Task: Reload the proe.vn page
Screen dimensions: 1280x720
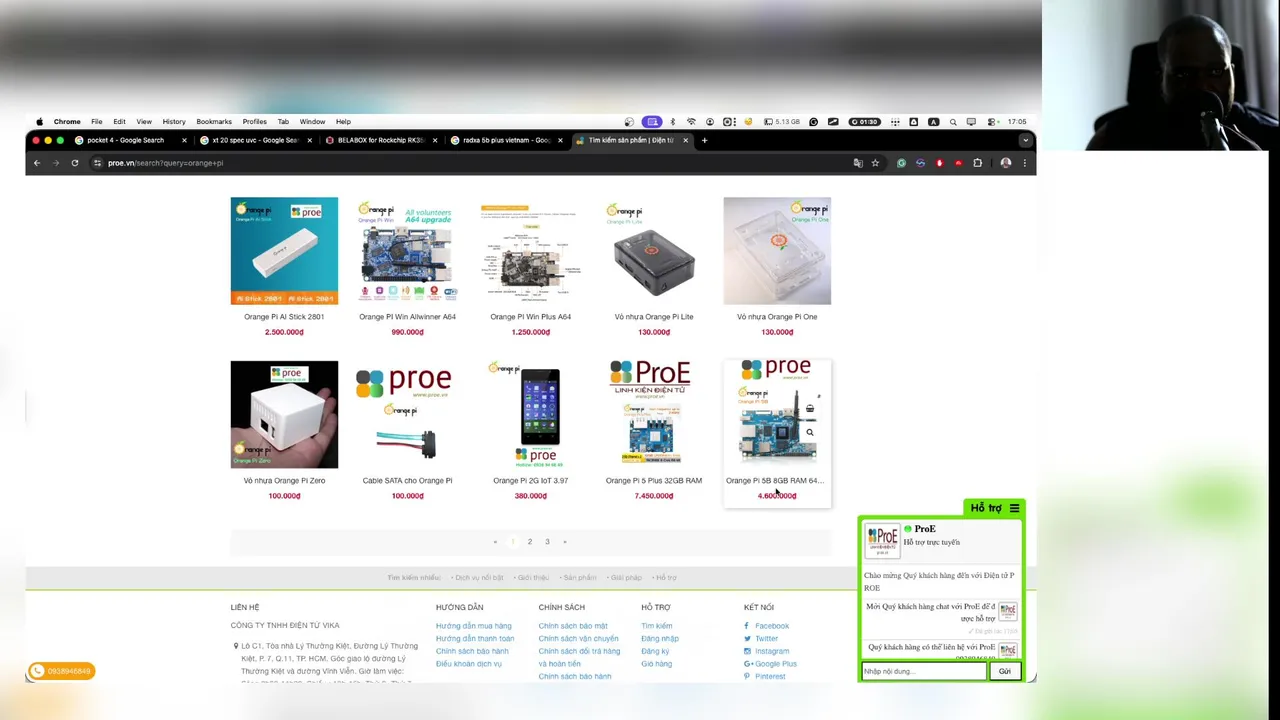Action: [74, 163]
